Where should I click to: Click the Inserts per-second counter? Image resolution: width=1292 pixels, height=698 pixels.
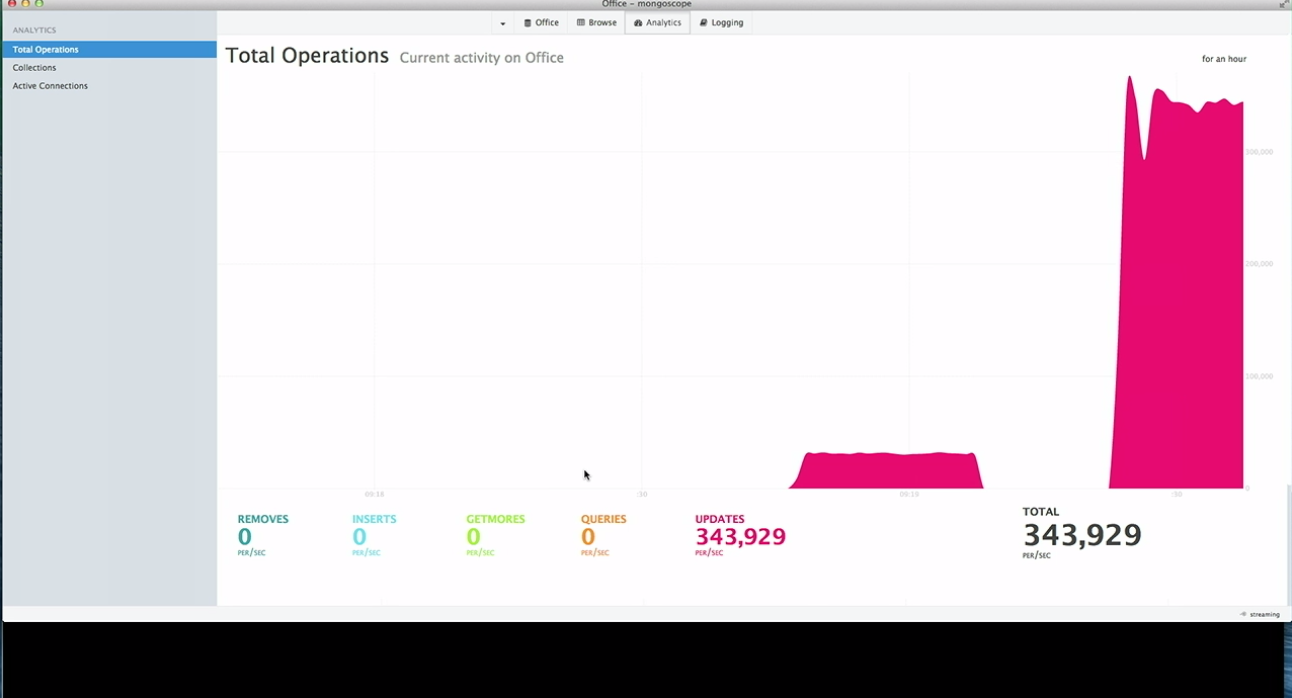(x=374, y=535)
